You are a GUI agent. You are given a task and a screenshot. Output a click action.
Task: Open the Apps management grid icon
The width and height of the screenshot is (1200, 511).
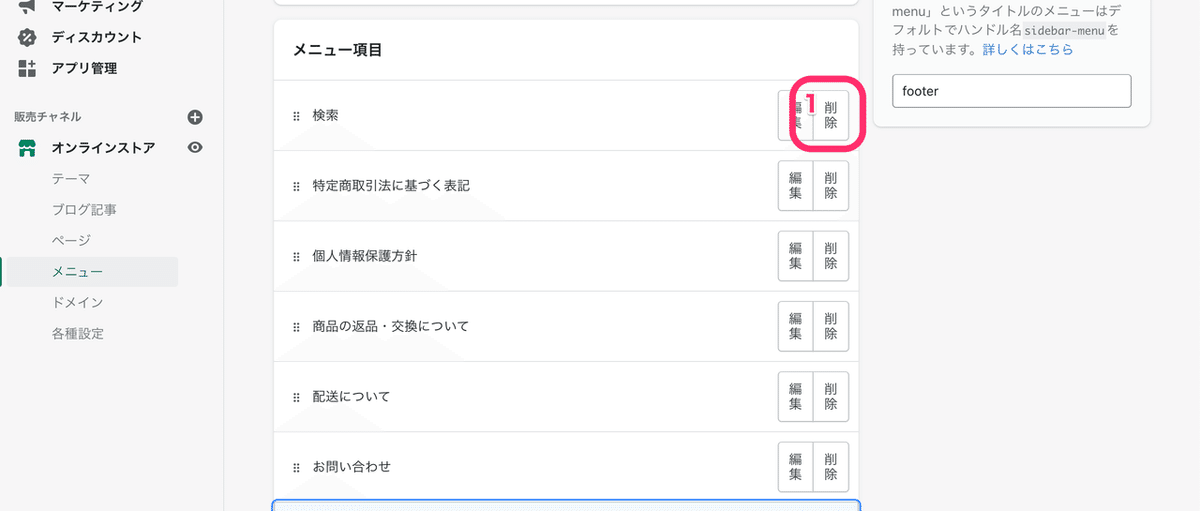click(x=27, y=69)
